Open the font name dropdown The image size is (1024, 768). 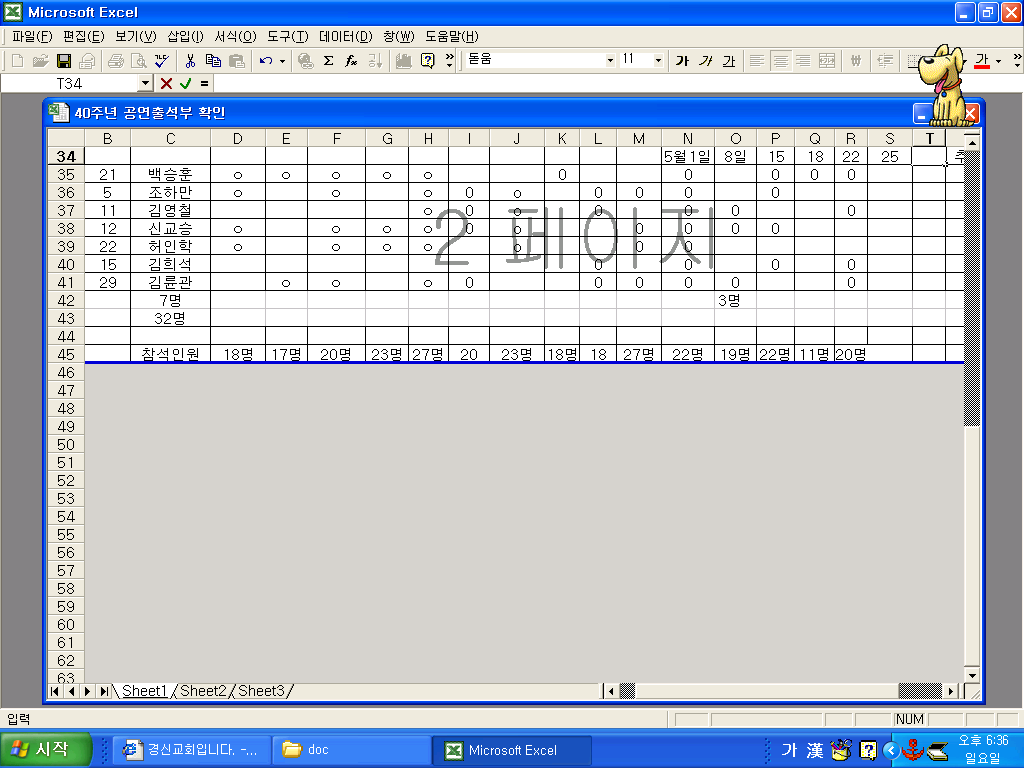[610, 61]
